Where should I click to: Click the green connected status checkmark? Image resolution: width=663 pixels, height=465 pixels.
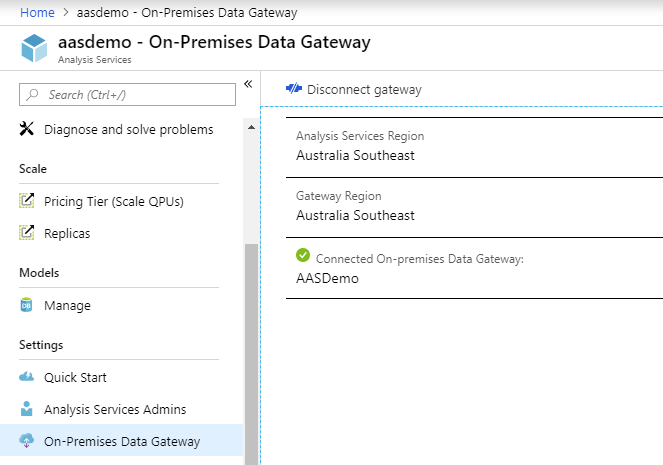(303, 257)
